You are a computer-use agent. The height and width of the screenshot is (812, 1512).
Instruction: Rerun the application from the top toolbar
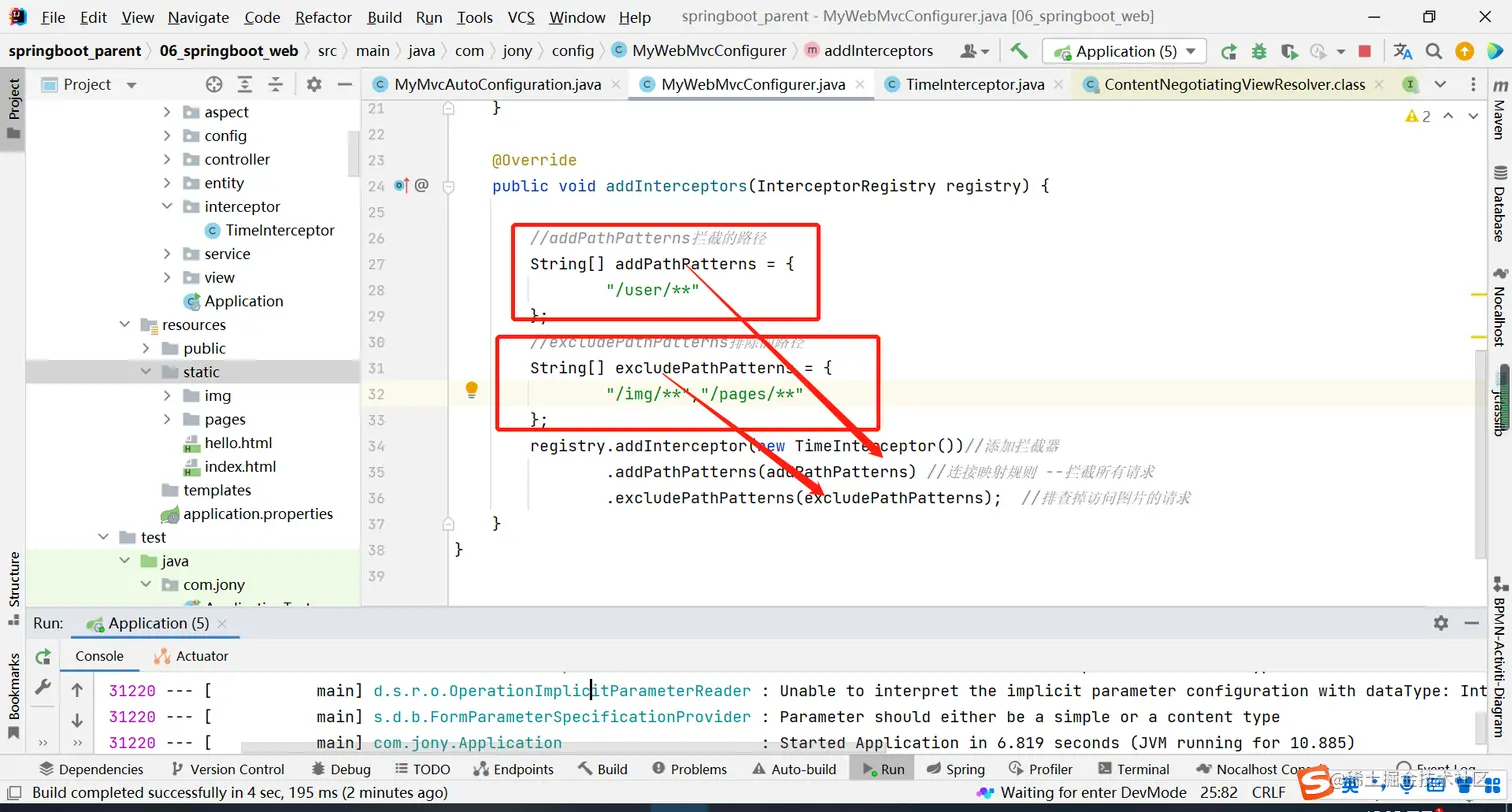coord(1229,51)
